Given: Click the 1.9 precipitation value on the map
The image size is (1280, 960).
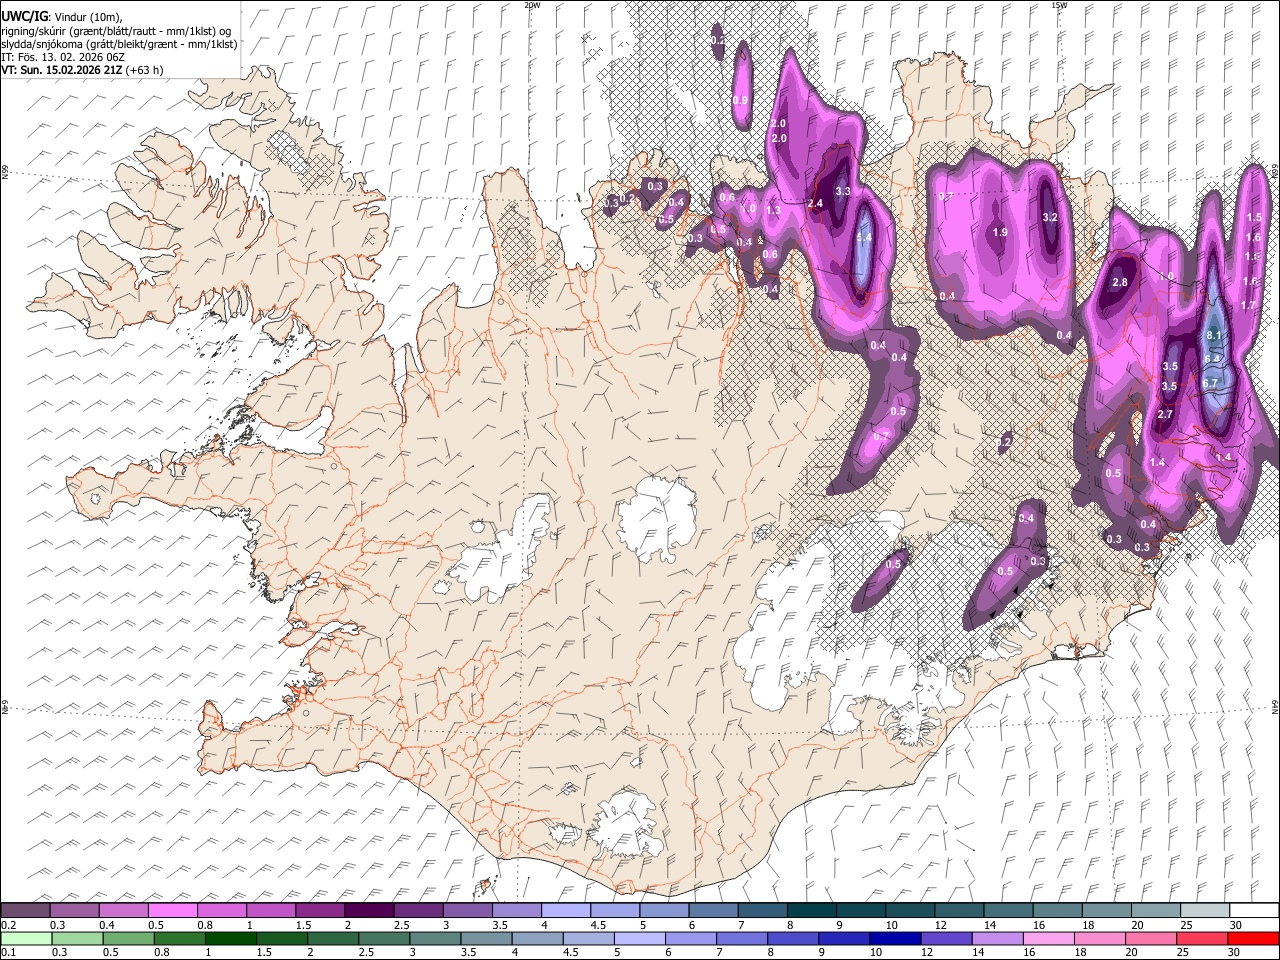Looking at the screenshot, I should click(x=1000, y=232).
